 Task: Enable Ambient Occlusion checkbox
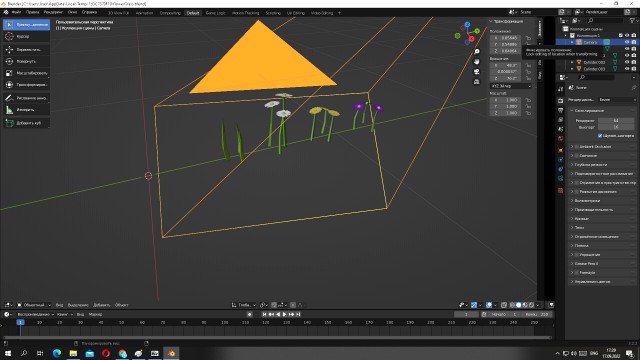(577, 147)
